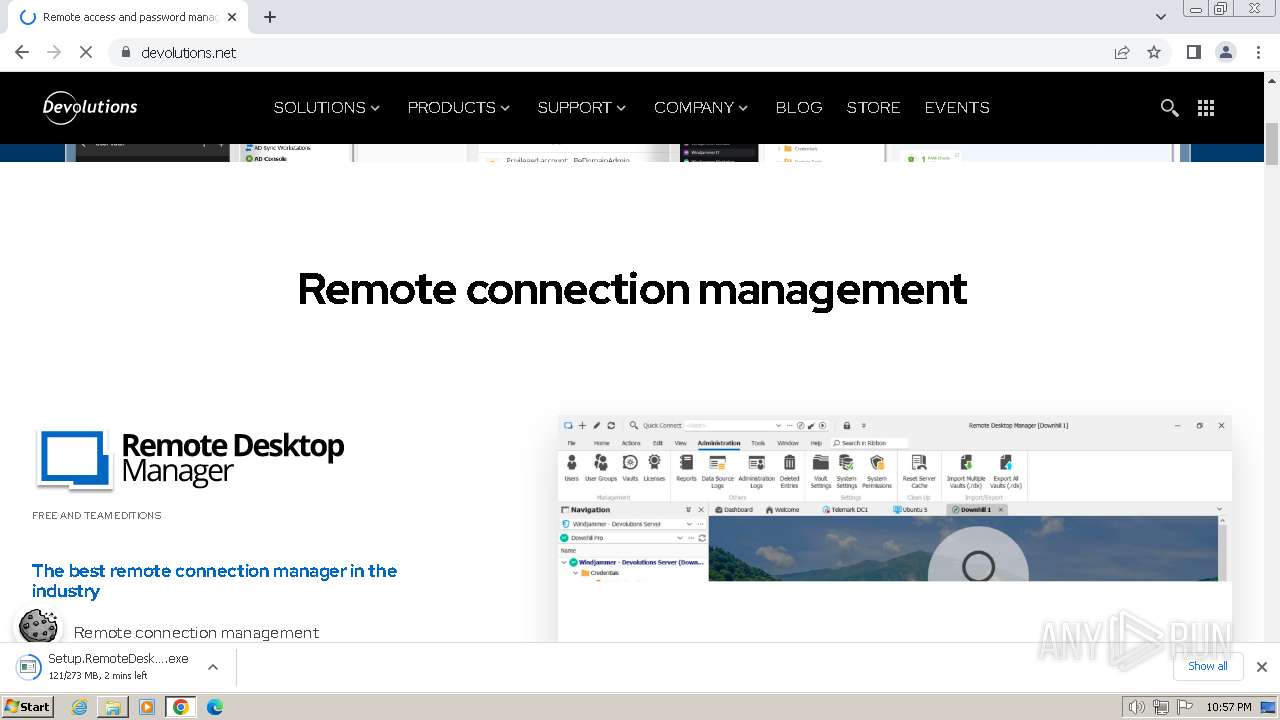Screen dimensions: 1280x720
Task: Click Chrome icon in taskbar
Action: tap(181, 707)
